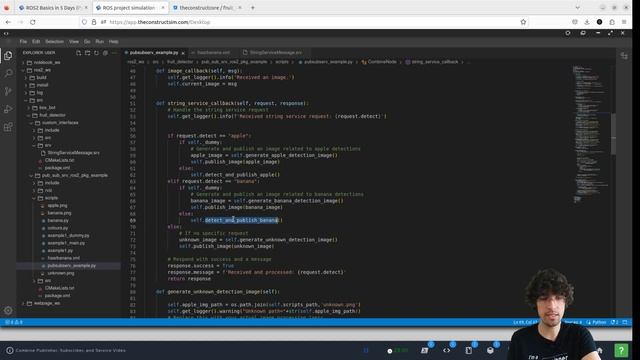The image size is (640, 360).
Task: Click the pause icon in bottom bar
Action: pyautogui.click(x=366, y=350)
